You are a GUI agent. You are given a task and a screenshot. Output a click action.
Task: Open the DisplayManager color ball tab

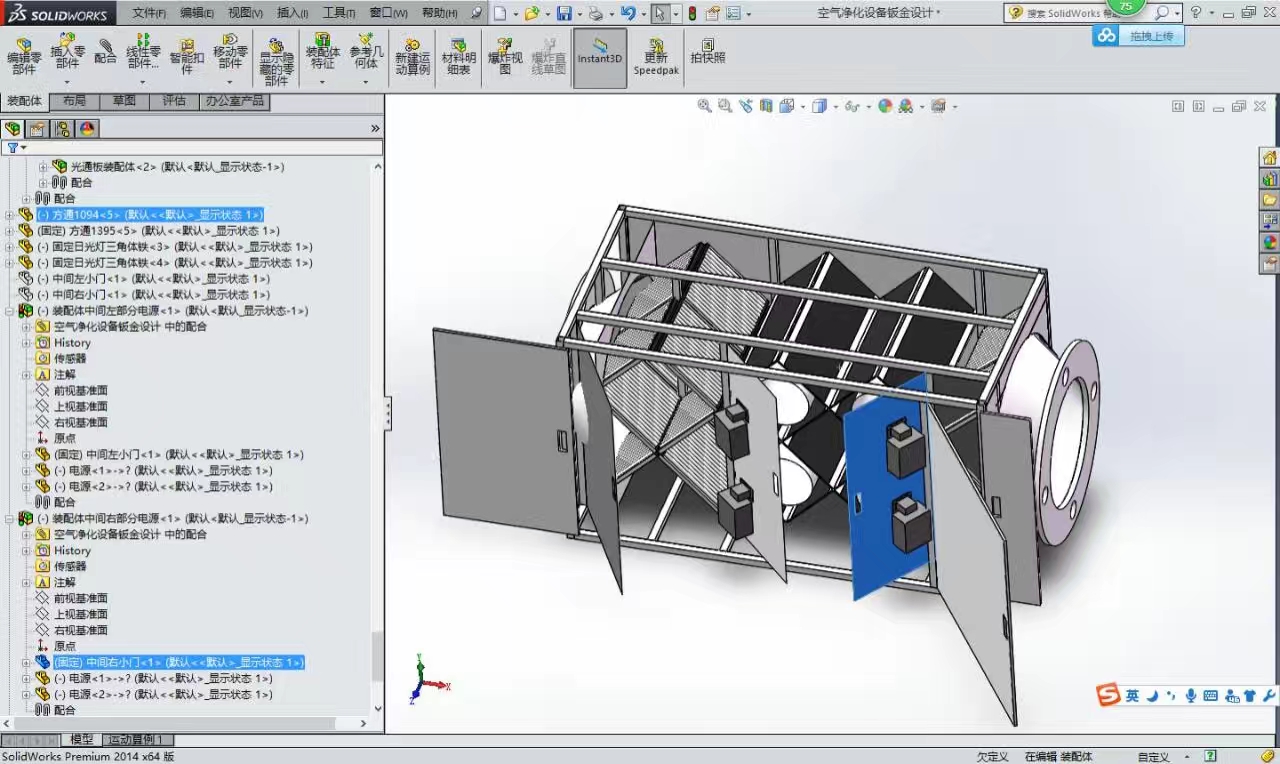88,128
